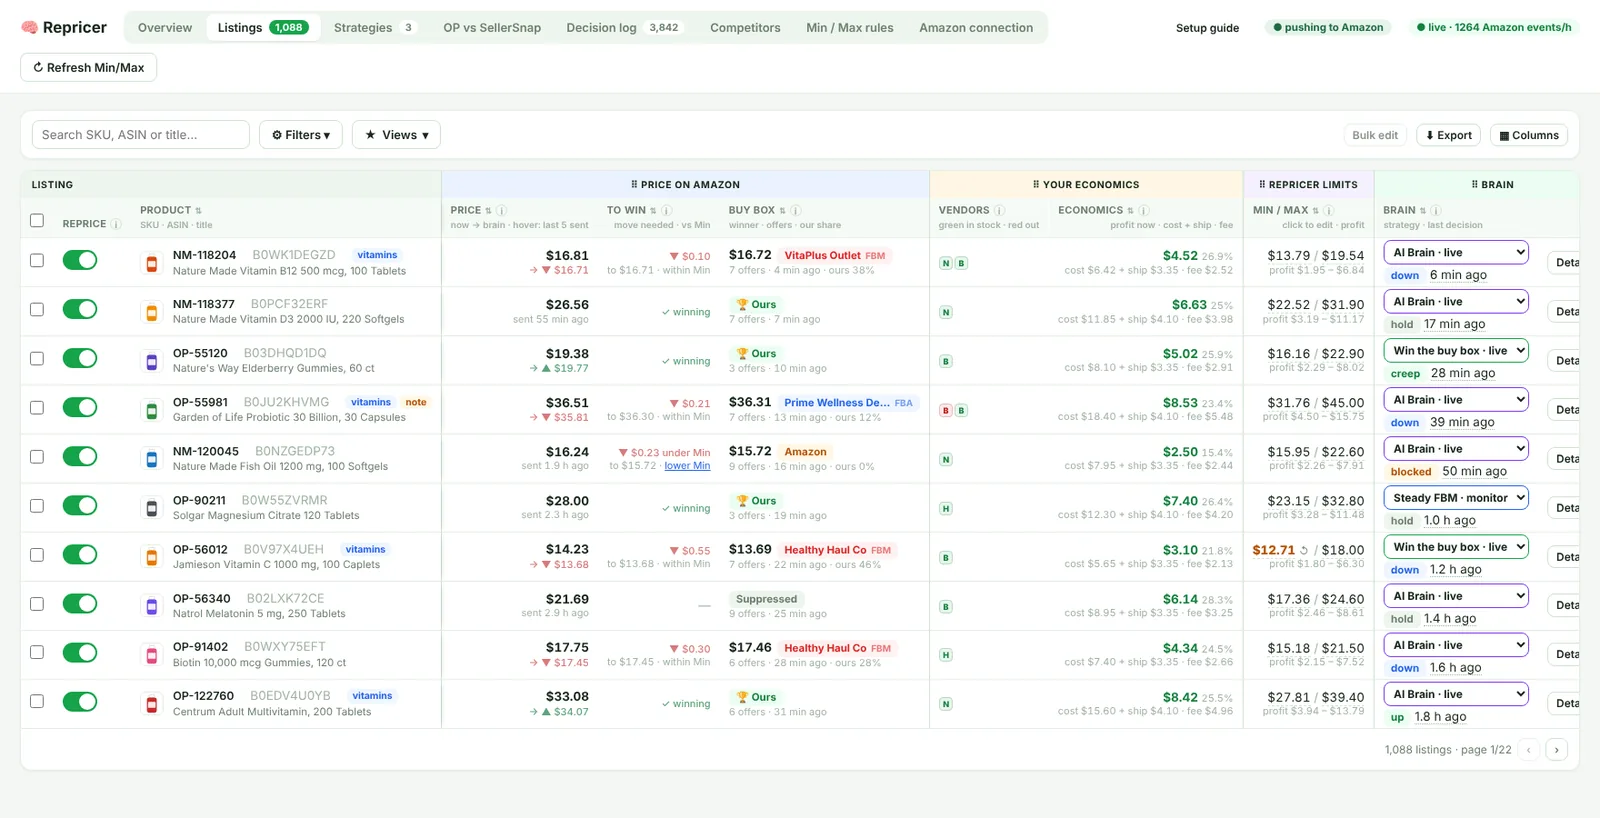Viewport: 1600px width, 818px height.
Task: Click the info icon next to VENDORS header
Action: coord(999,211)
